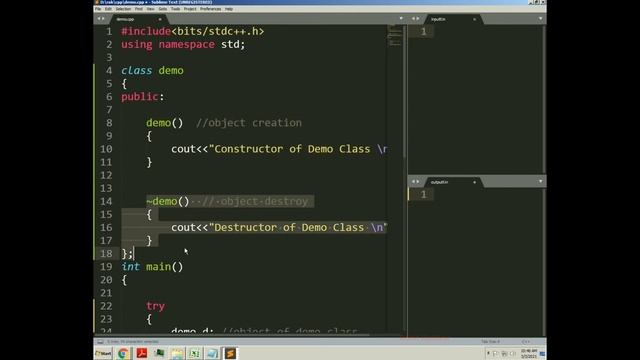The height and width of the screenshot is (360, 640).
Task: Open Adobe Reader from the taskbar
Action: click(x=142, y=353)
